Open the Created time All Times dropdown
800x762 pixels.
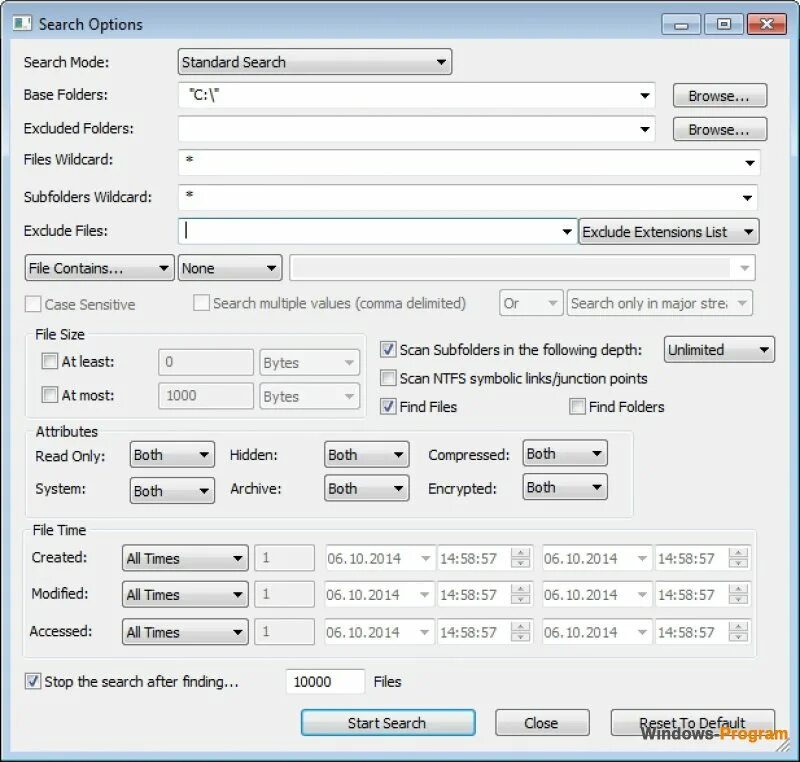pos(185,558)
